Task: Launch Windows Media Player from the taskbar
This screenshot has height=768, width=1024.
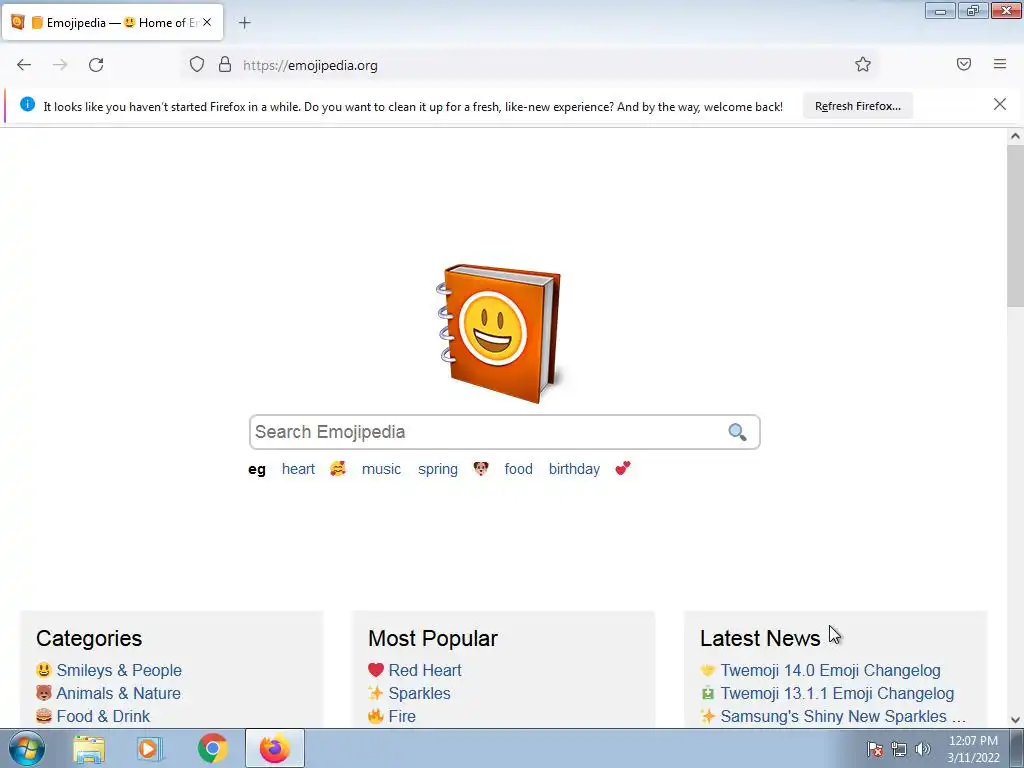Action: pos(150,748)
